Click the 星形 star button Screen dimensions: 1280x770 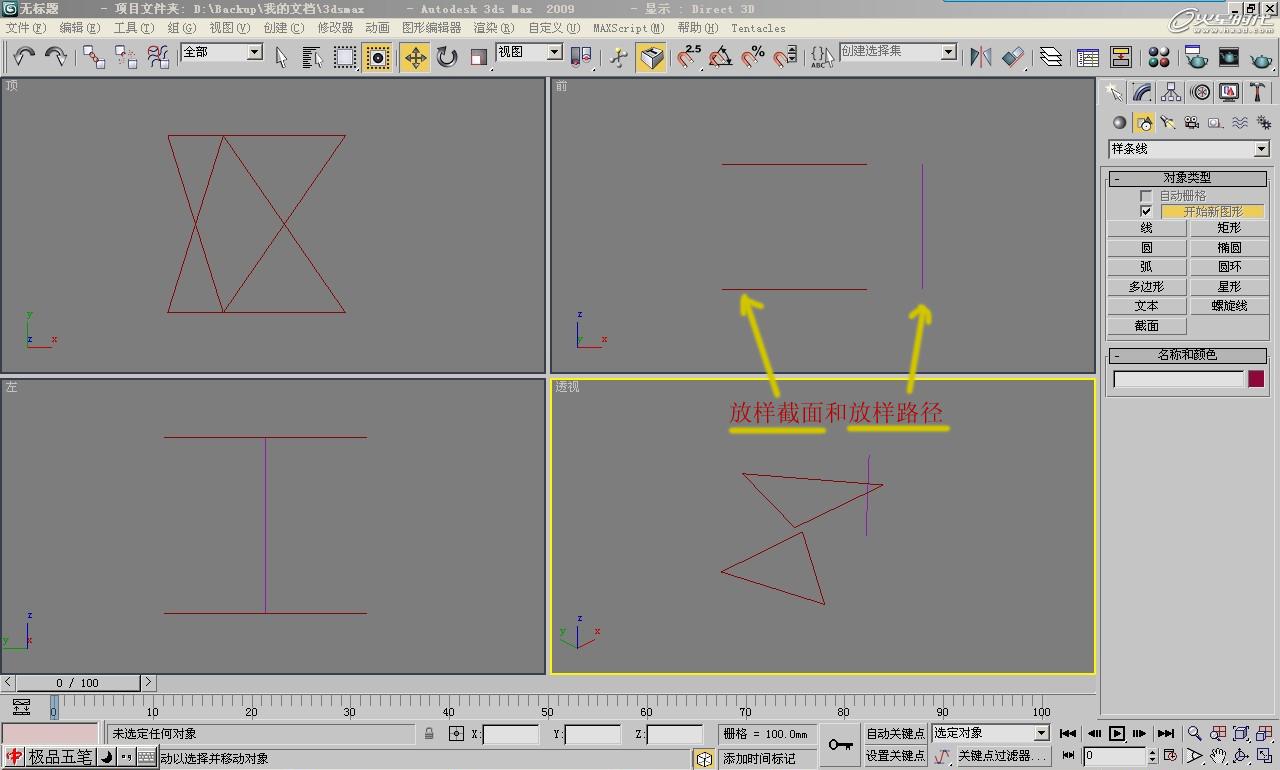coord(1229,287)
